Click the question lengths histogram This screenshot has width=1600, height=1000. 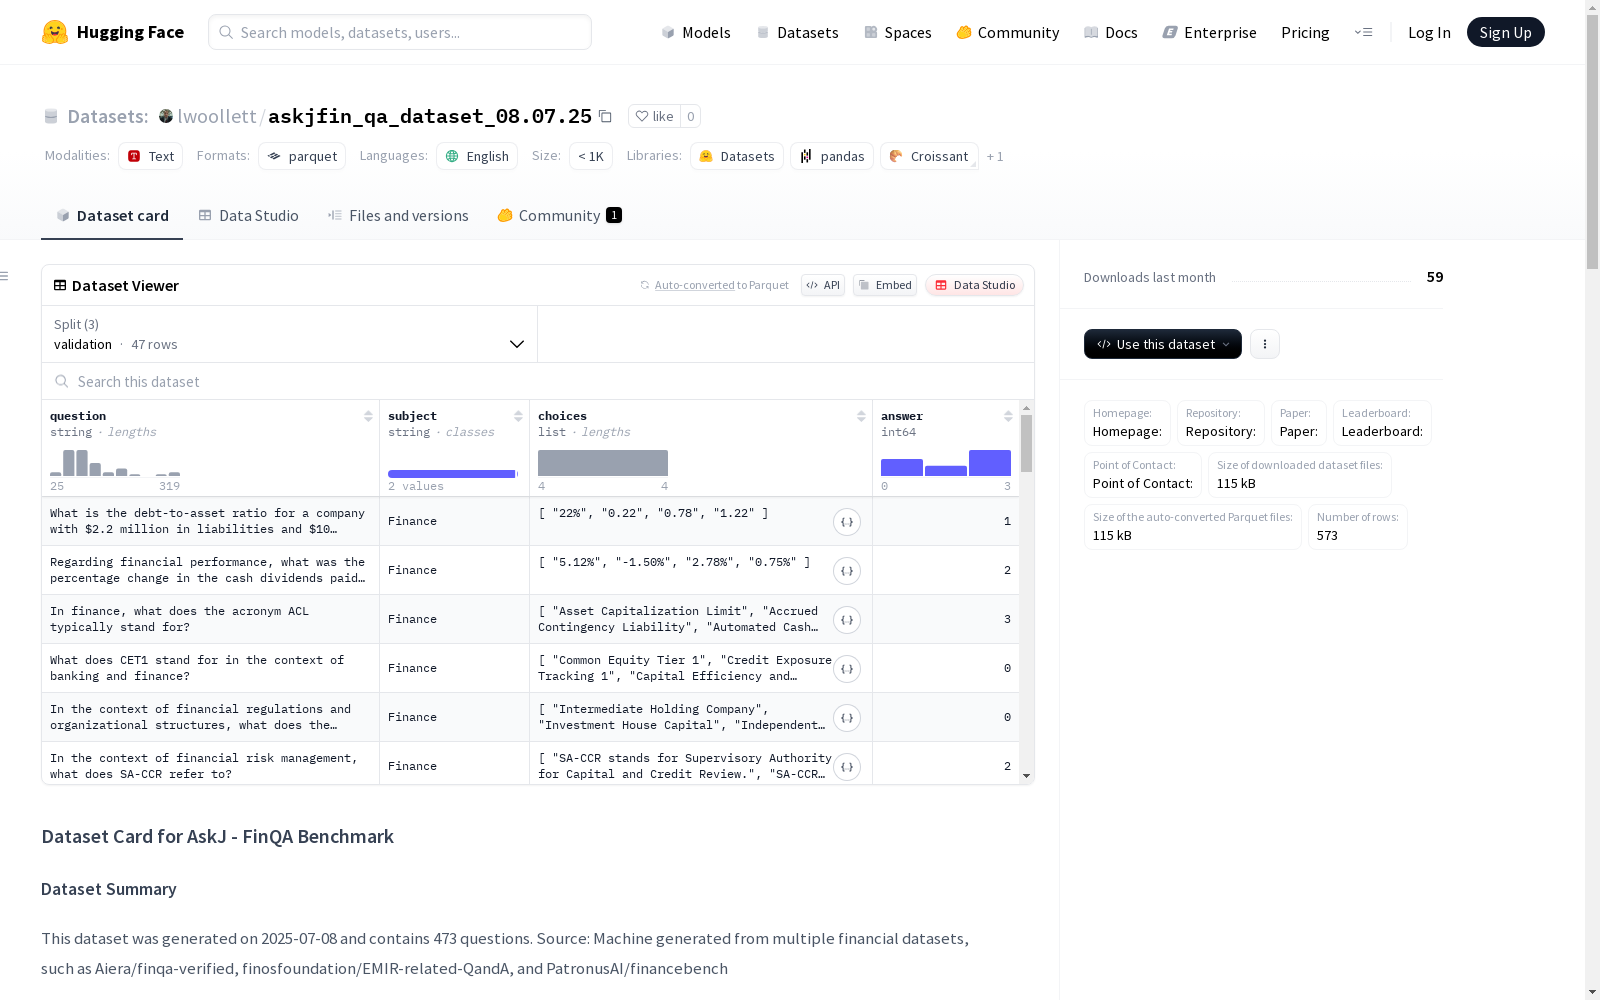115,463
